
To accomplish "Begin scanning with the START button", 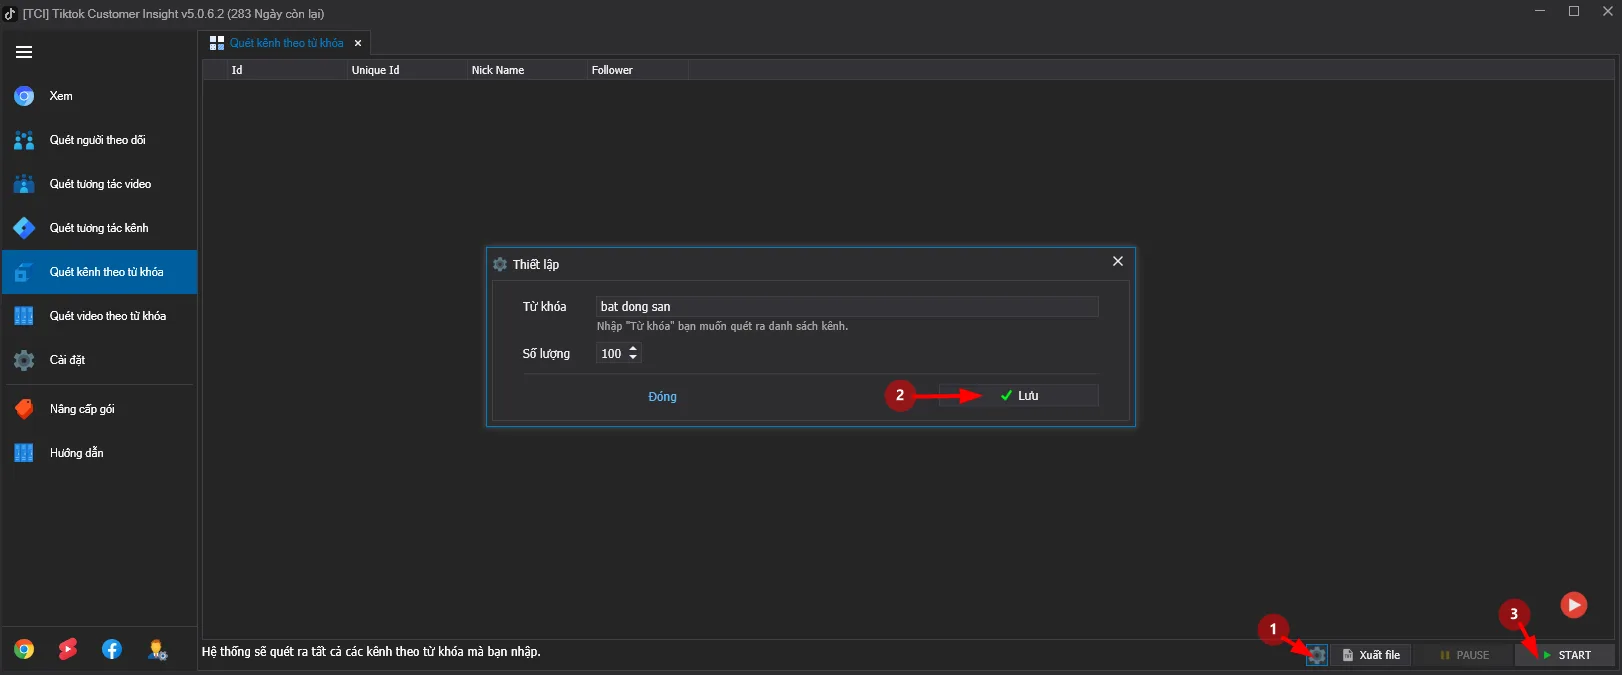I will click(1566, 655).
